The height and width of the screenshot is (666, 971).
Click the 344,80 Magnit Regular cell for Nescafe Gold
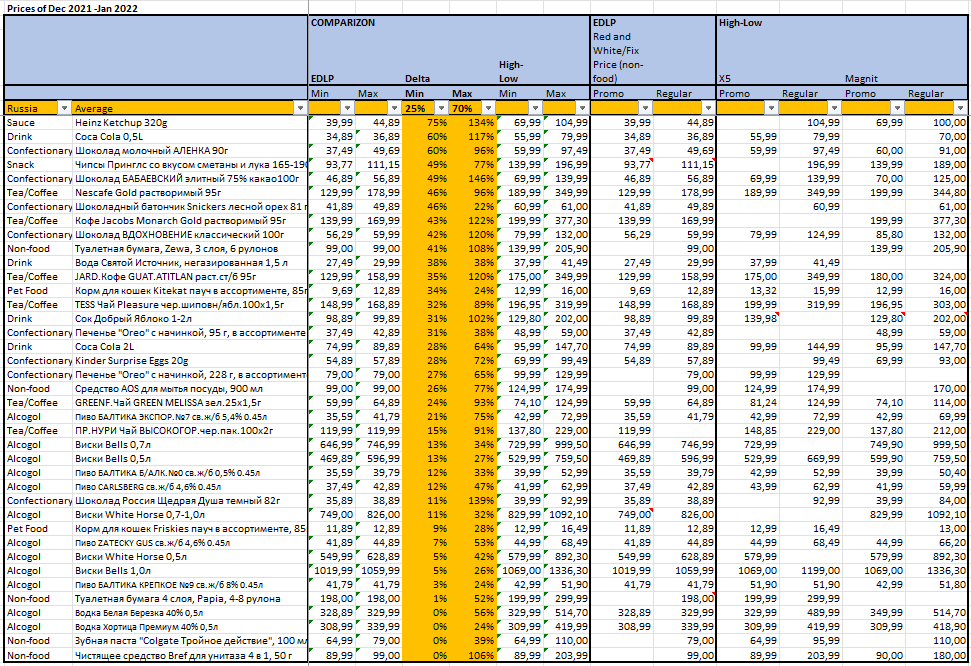[x=936, y=193]
